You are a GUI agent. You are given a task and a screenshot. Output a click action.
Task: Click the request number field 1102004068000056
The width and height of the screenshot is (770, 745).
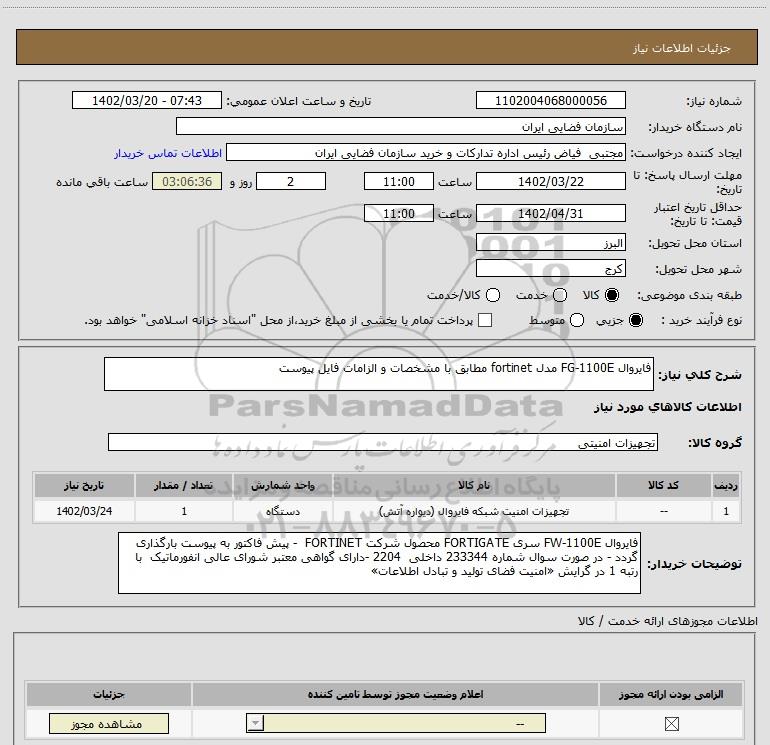550,100
